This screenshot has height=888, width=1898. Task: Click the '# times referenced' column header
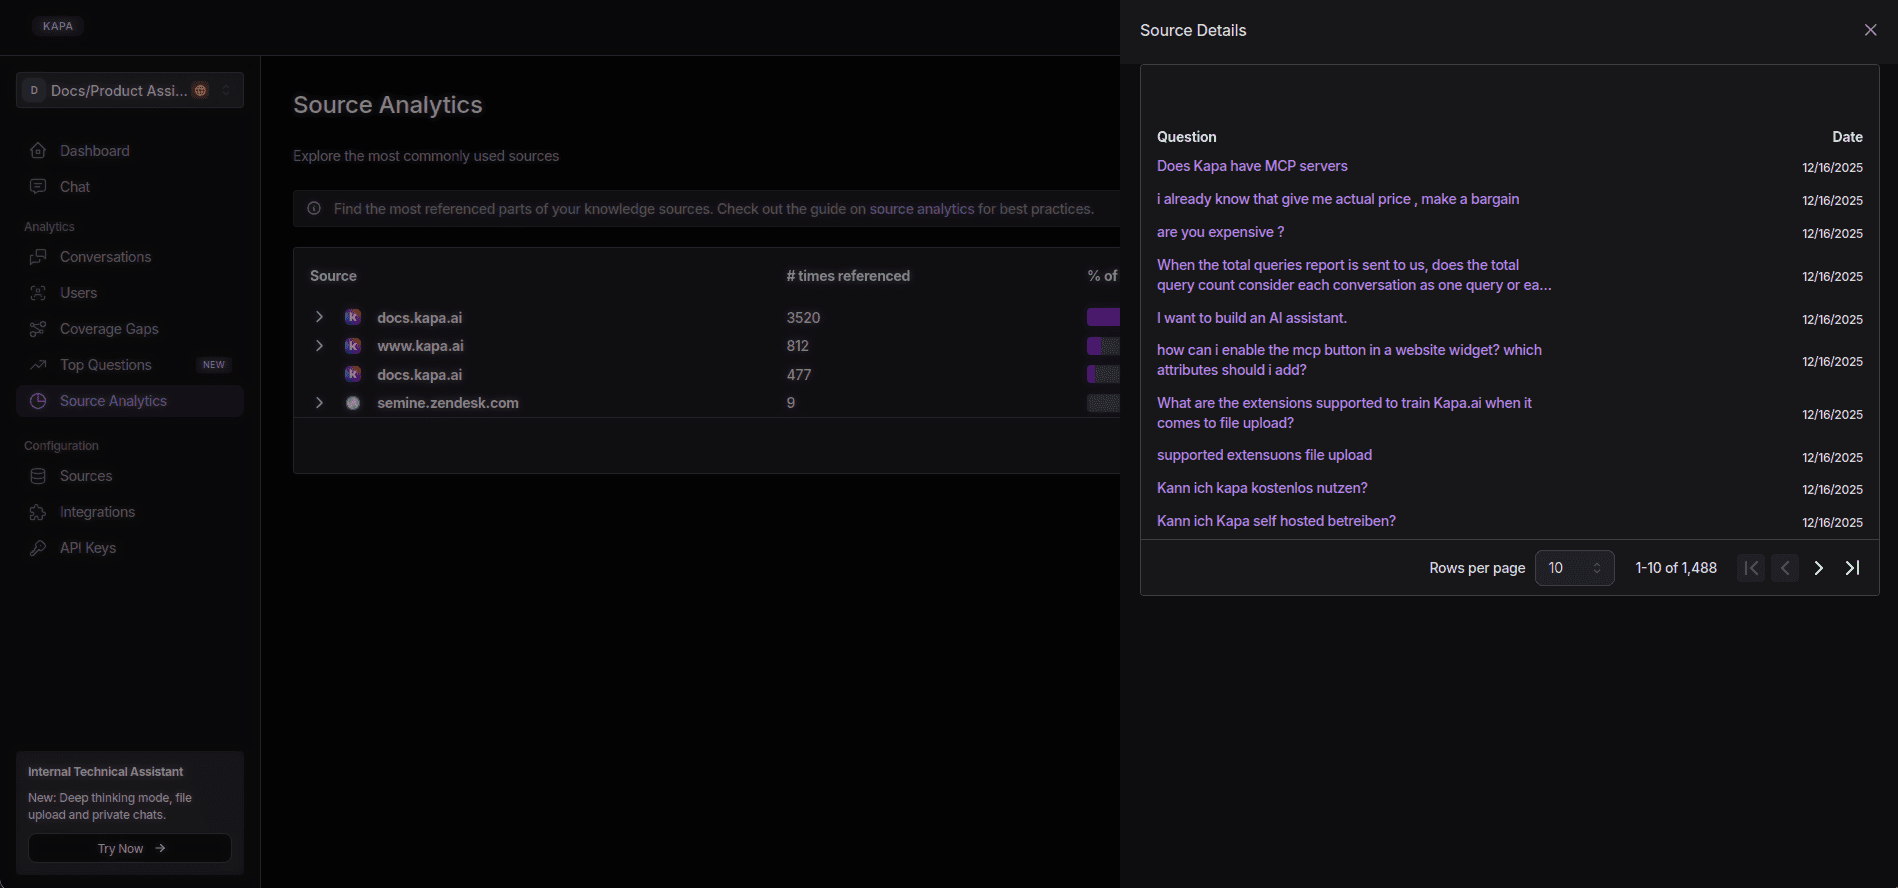click(848, 276)
